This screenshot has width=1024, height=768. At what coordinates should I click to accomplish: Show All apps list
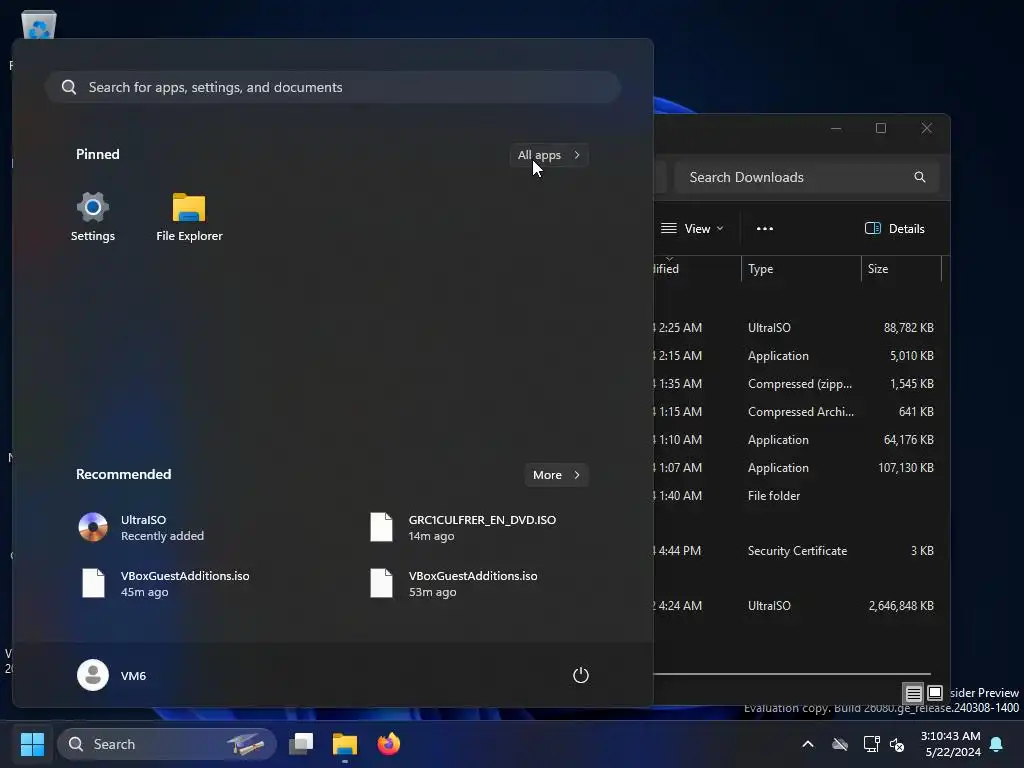click(x=549, y=155)
